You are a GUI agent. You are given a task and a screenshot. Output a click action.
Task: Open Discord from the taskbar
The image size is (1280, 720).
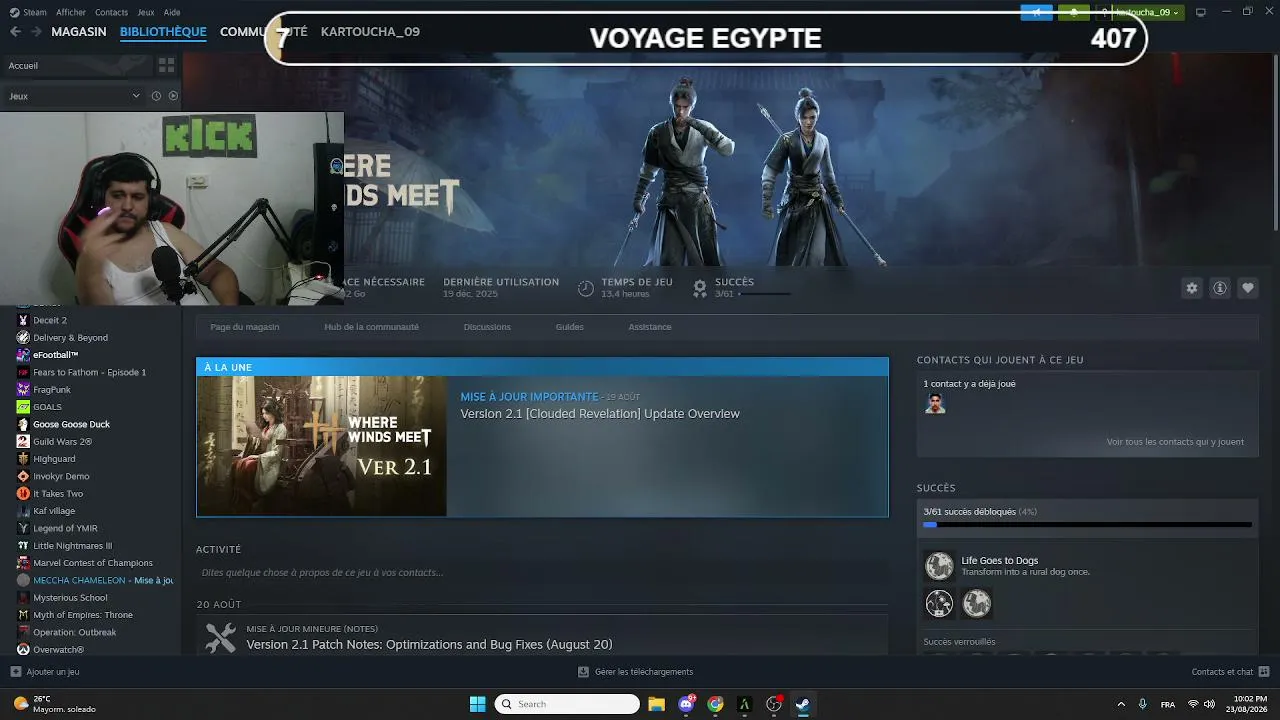click(686, 704)
